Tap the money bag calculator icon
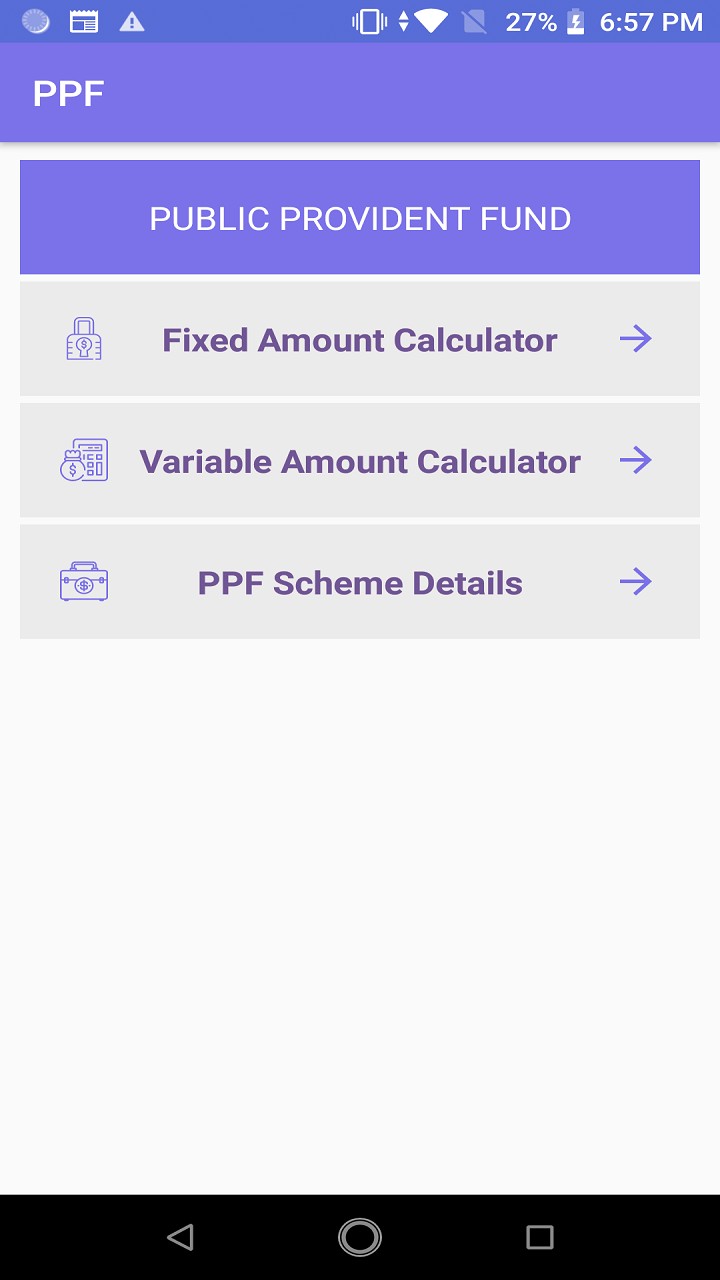 pyautogui.click(x=84, y=461)
